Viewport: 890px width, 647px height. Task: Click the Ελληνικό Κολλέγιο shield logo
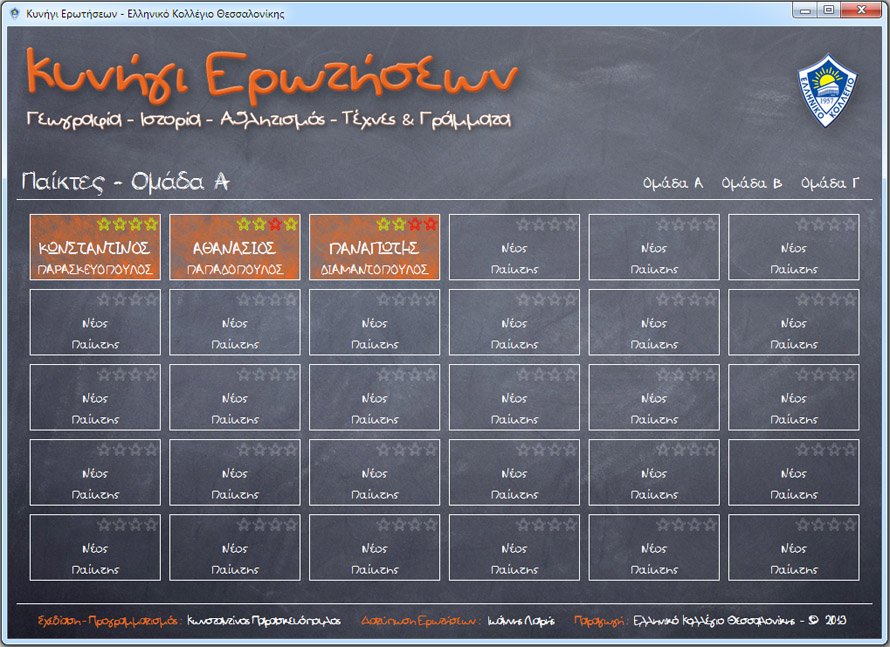pyautogui.click(x=826, y=89)
